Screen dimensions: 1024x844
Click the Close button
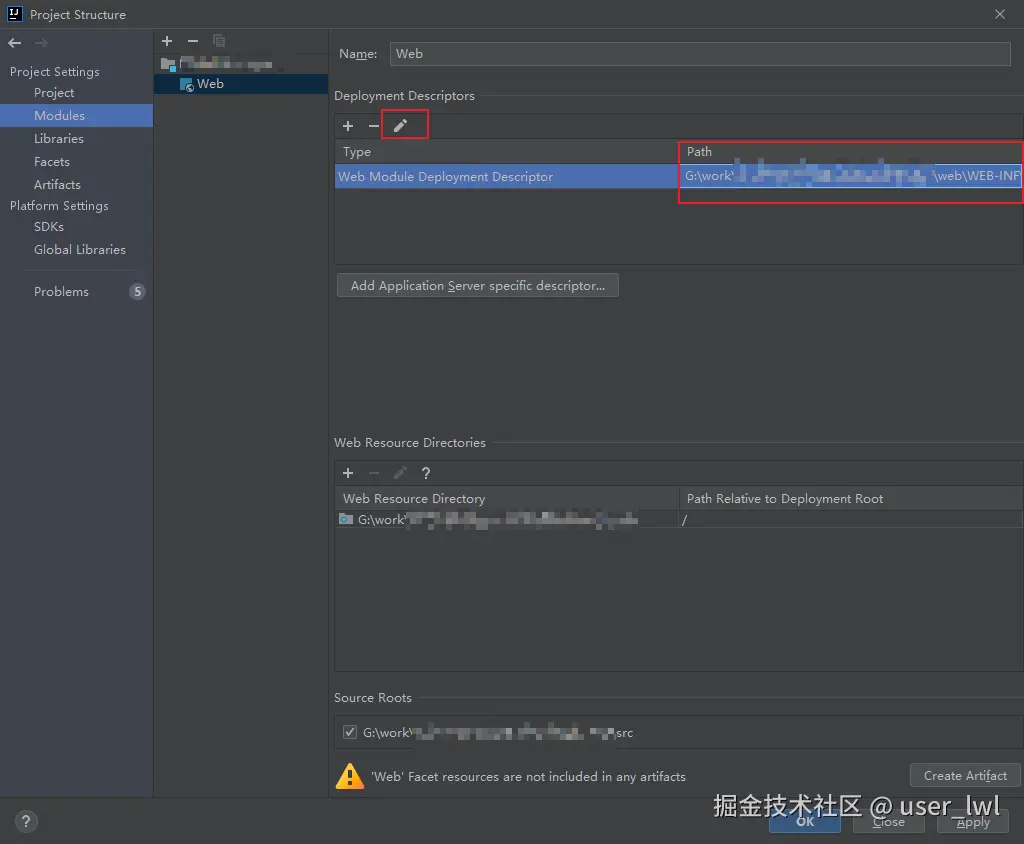(889, 822)
